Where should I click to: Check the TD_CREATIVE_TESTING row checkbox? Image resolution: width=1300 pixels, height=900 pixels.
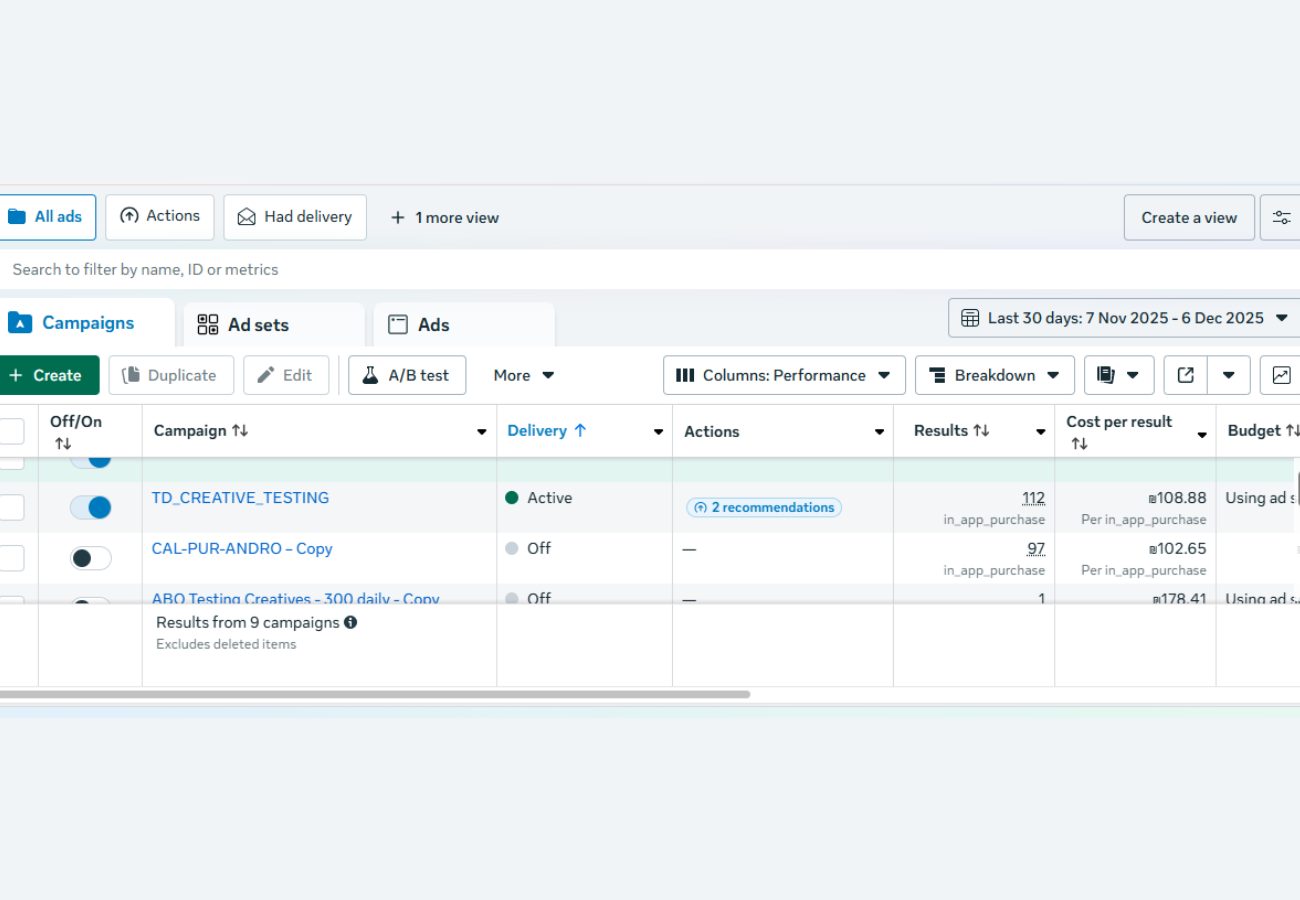click(x=11, y=507)
